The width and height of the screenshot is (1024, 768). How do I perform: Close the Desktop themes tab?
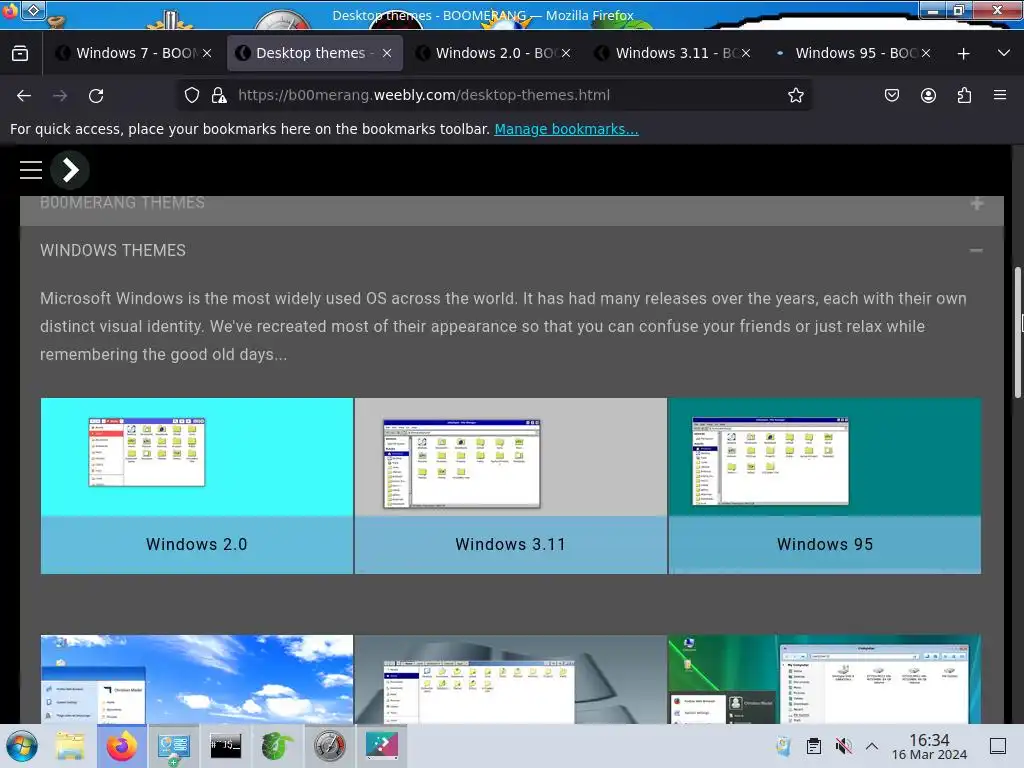coord(387,53)
